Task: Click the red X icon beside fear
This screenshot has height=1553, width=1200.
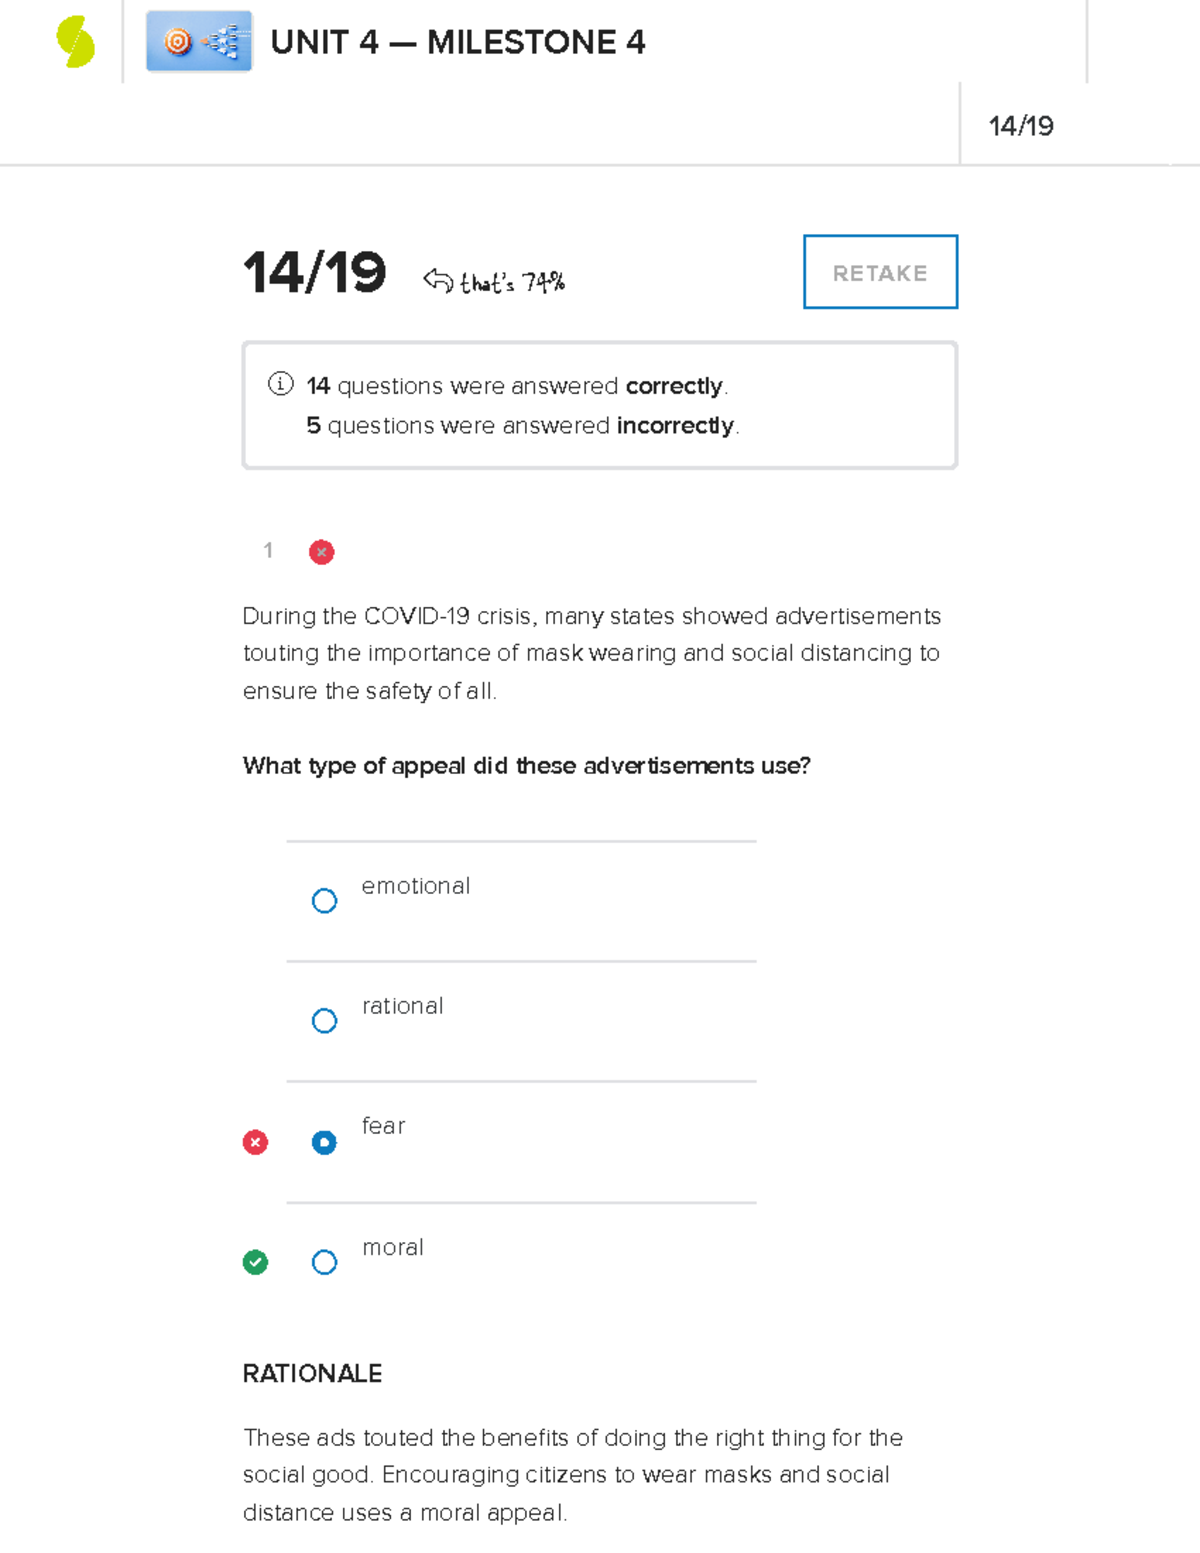Action: click(x=255, y=1142)
